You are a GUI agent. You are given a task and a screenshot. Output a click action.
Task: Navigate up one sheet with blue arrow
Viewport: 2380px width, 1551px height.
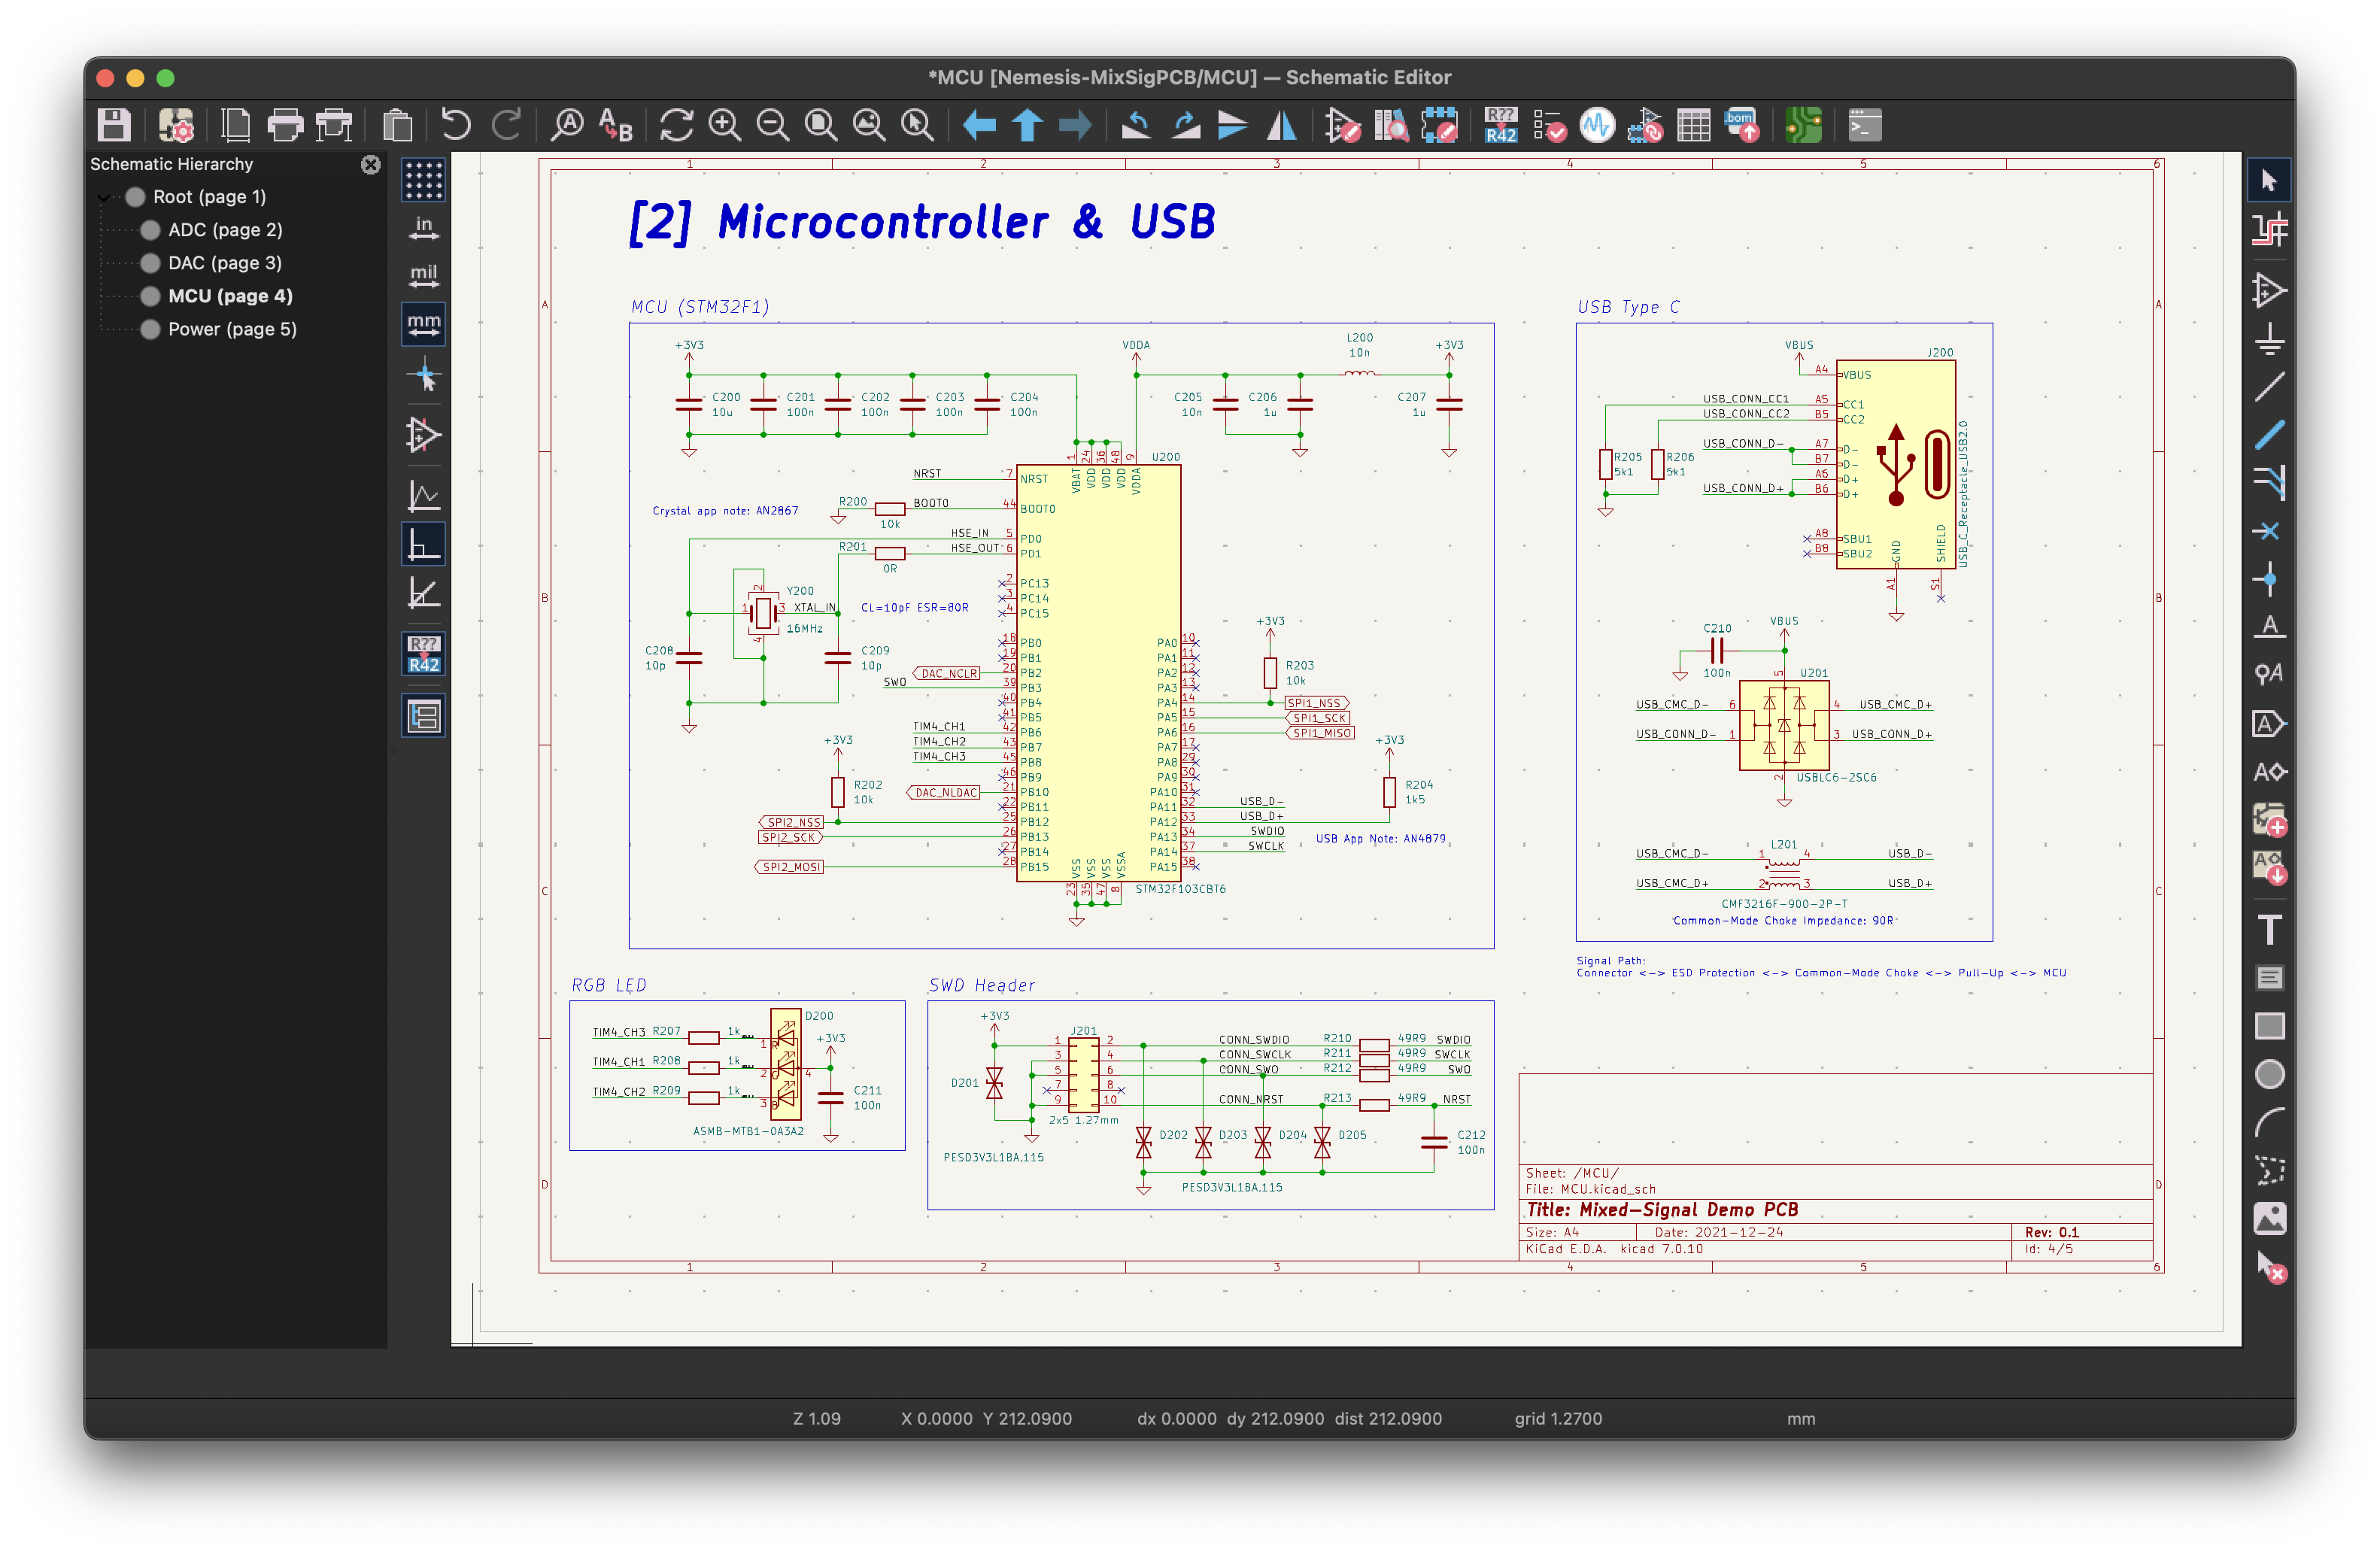[x=1027, y=125]
